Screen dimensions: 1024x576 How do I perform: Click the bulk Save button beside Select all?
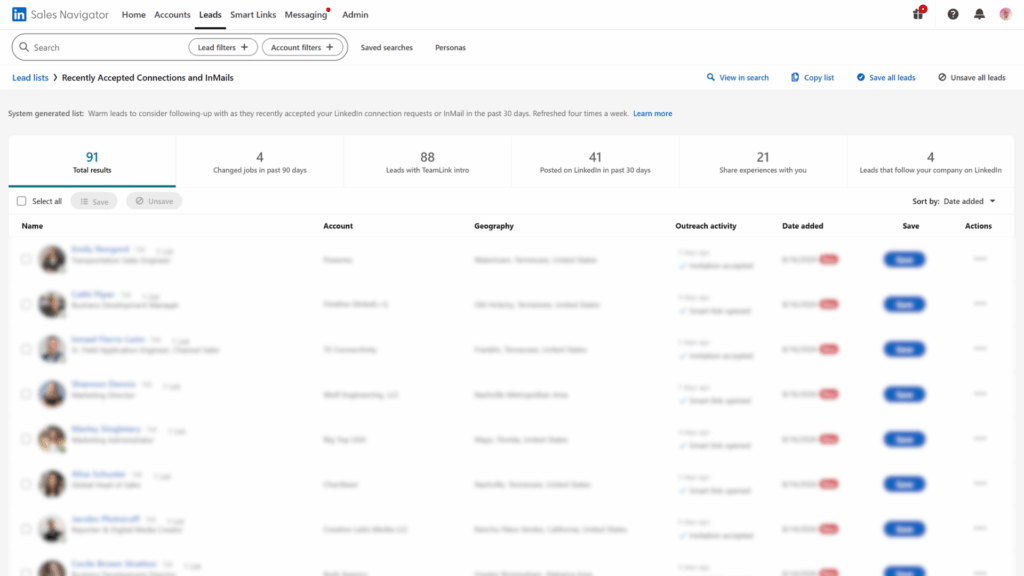[x=94, y=201]
